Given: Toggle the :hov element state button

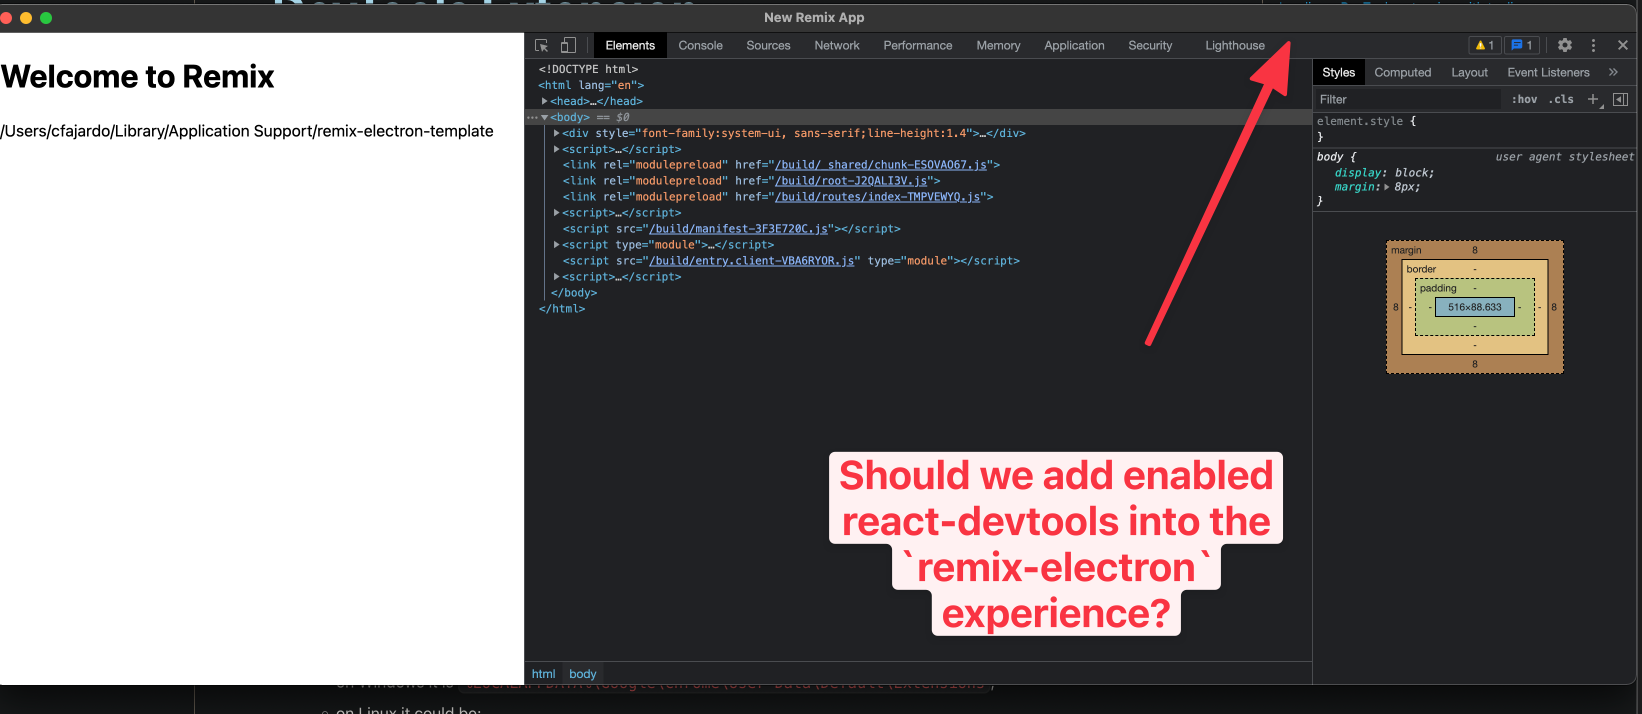Looking at the screenshot, I should tap(1524, 99).
